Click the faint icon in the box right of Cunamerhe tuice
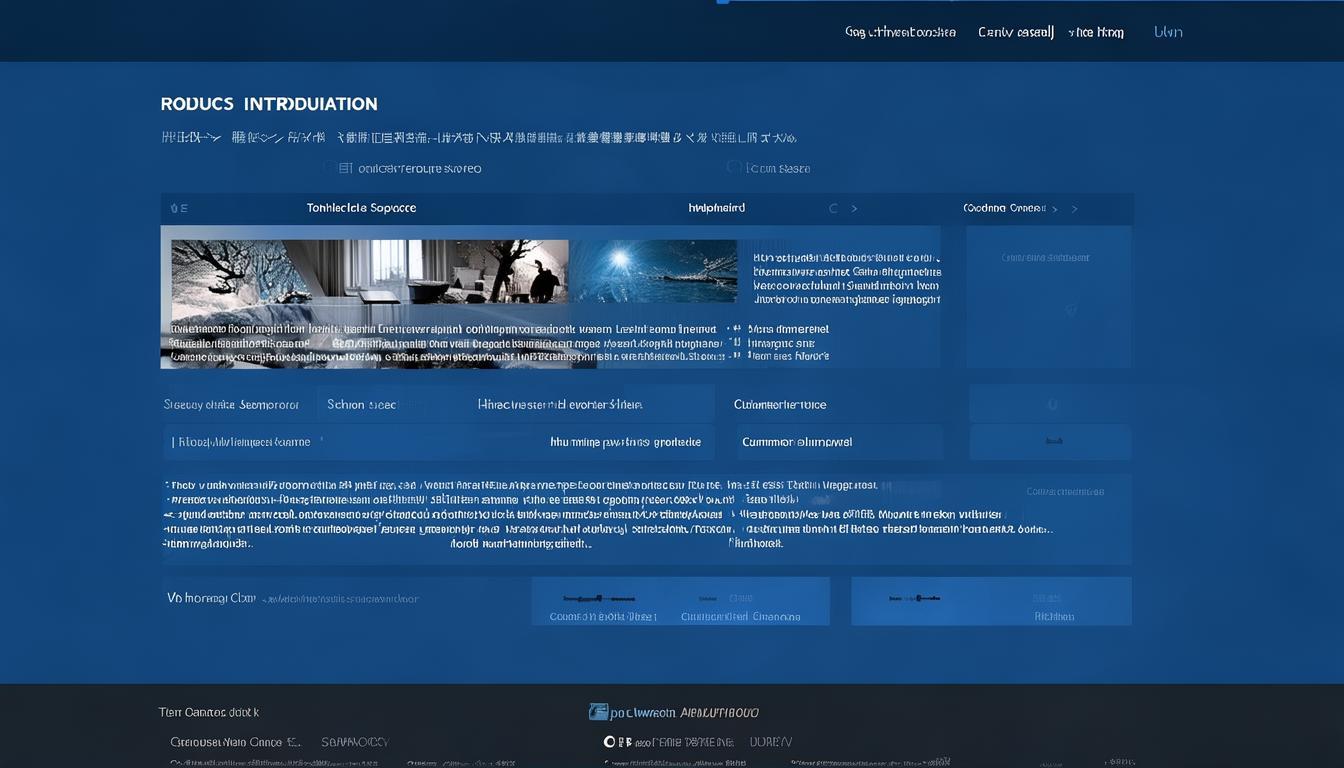 [x=1051, y=405]
